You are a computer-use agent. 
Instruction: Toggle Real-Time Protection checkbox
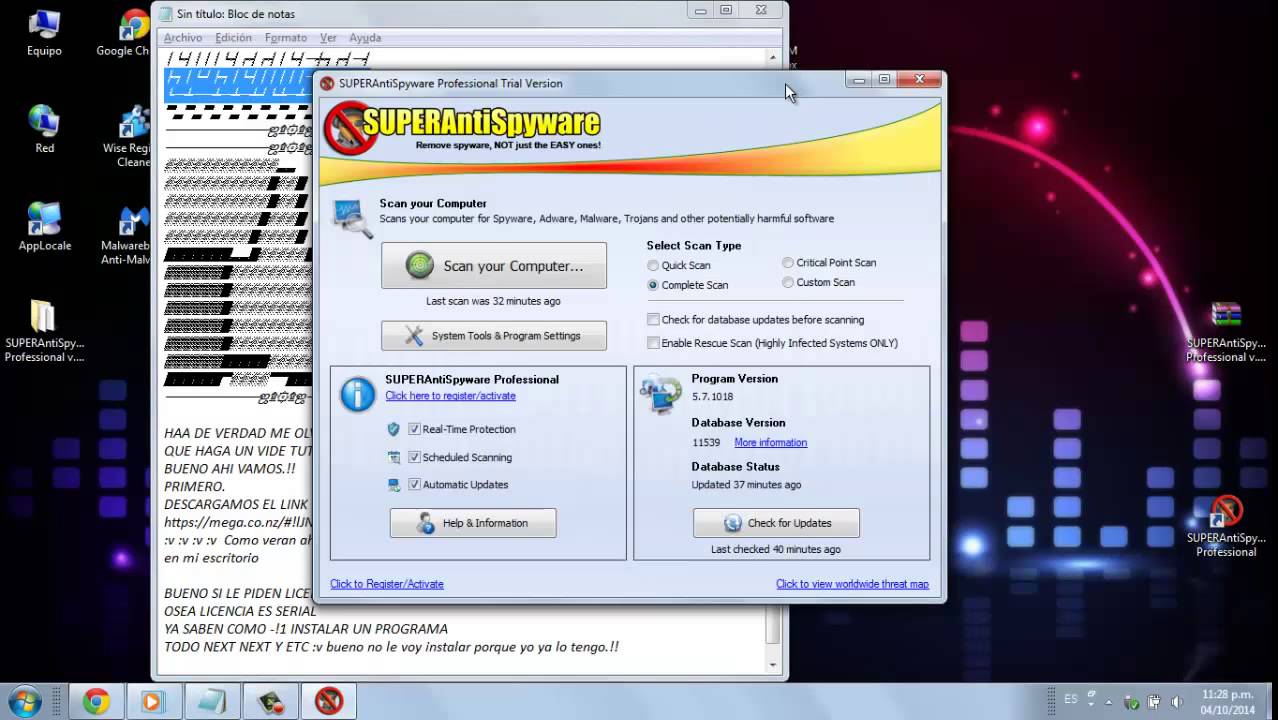coord(414,429)
